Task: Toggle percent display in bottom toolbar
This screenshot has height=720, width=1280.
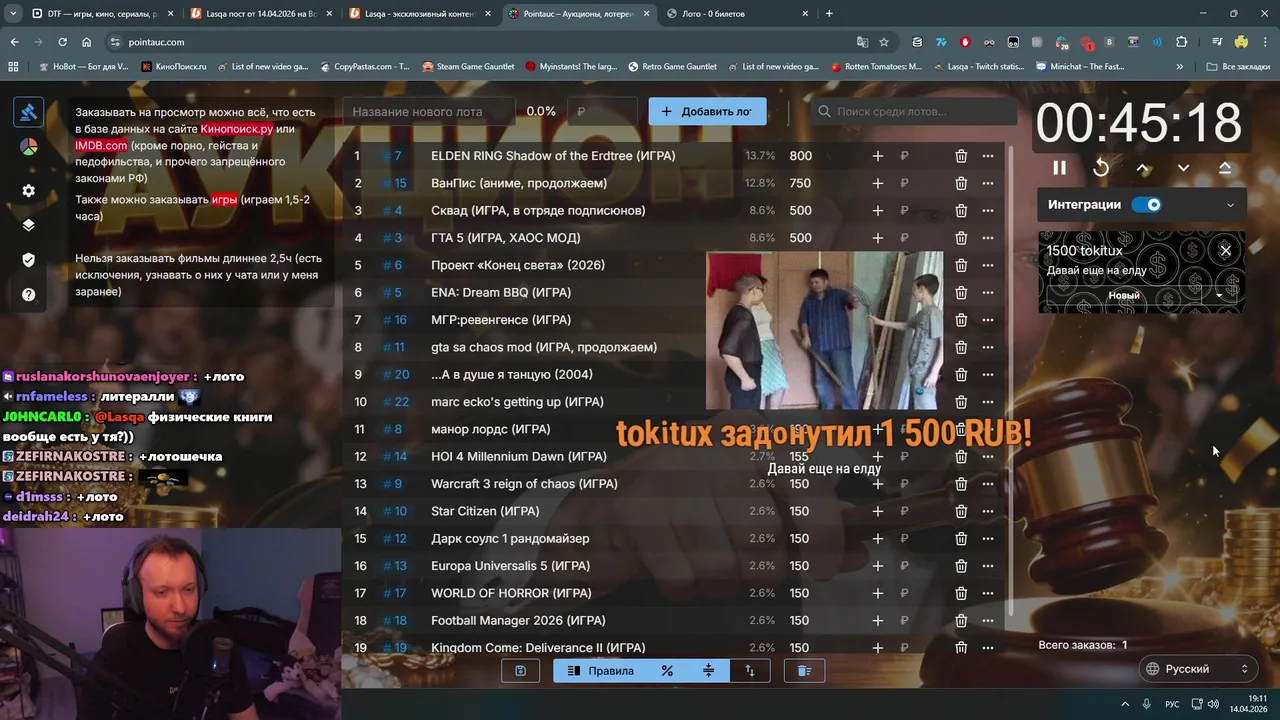Action: tap(667, 671)
